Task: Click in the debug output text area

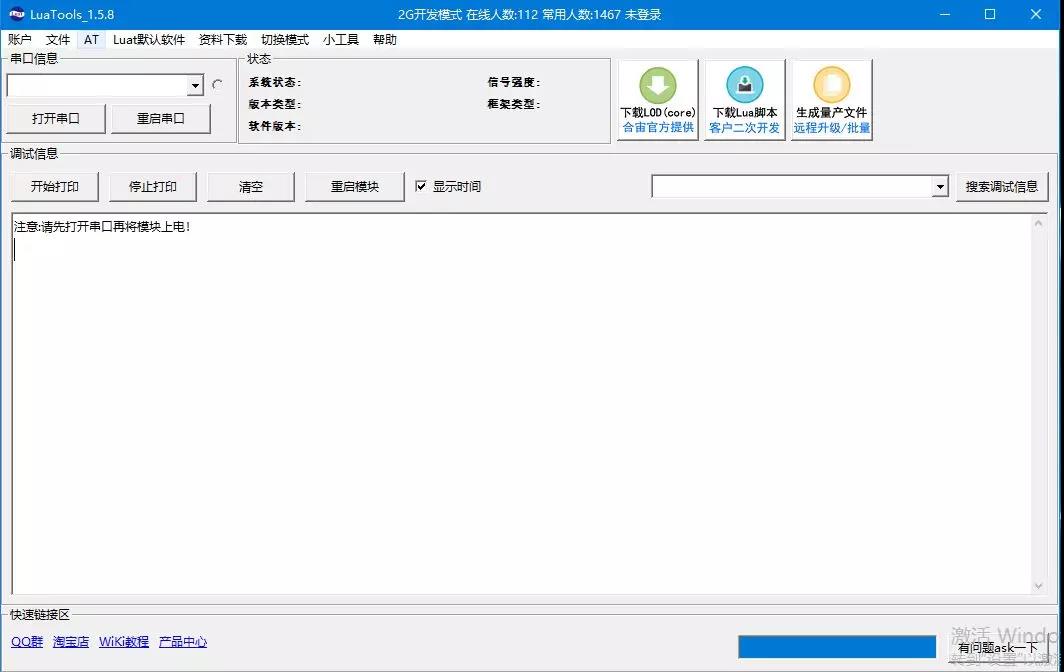Action: (x=522, y=404)
